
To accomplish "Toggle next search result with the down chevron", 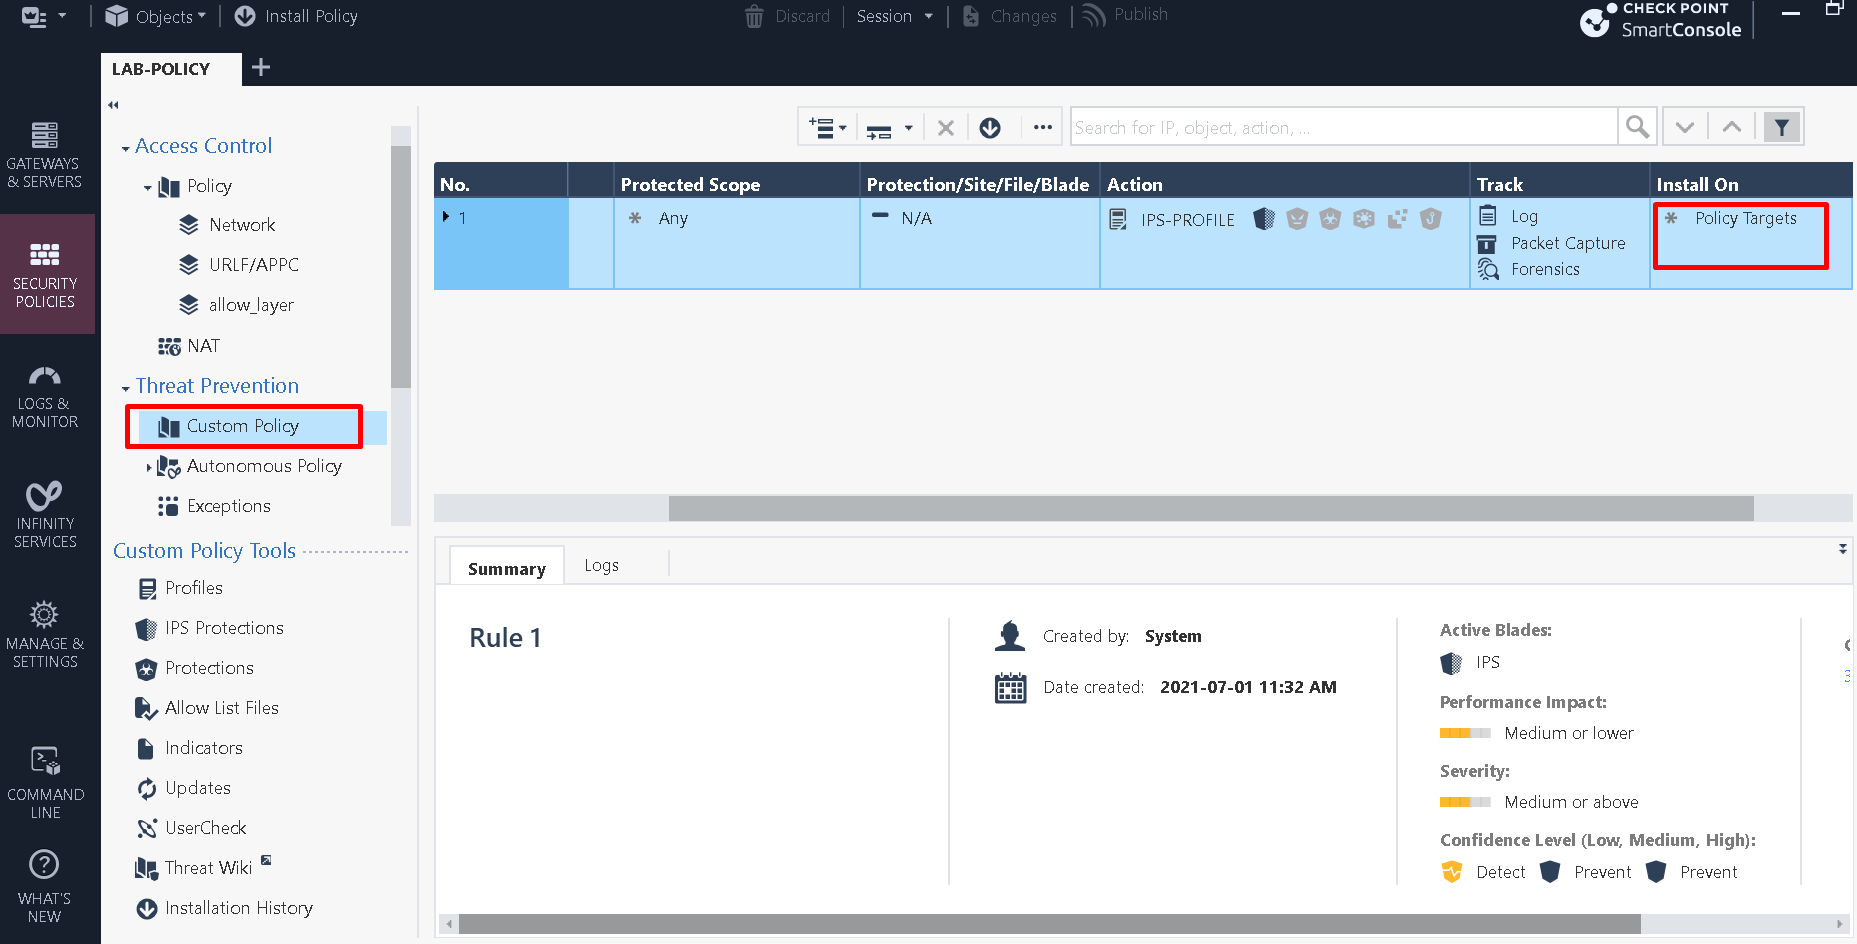I will coord(1685,127).
